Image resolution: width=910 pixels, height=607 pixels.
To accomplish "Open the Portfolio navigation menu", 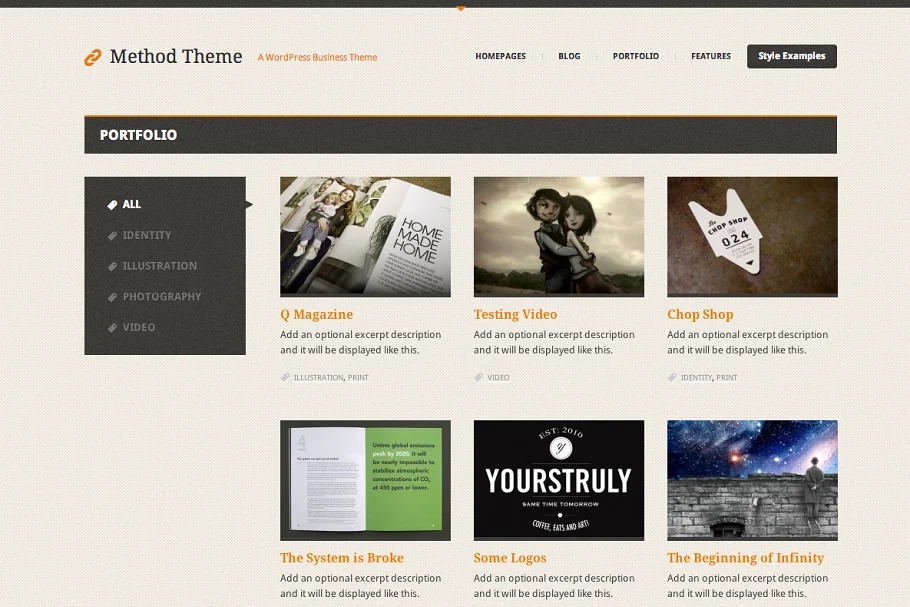I will coord(635,56).
